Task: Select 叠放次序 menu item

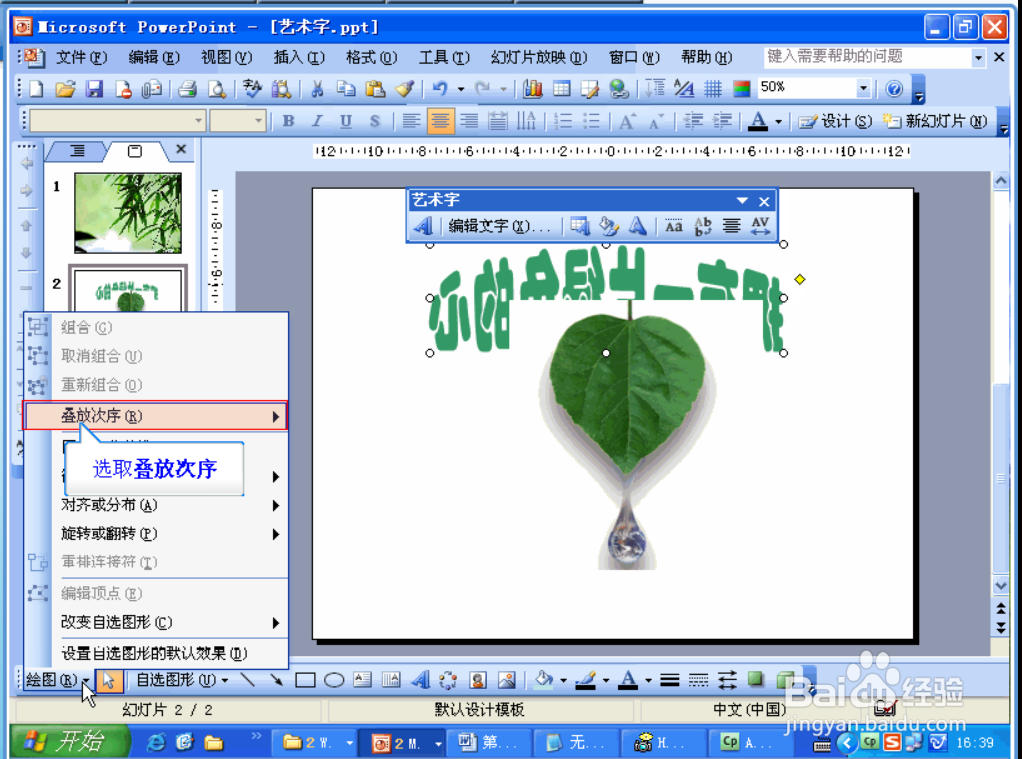Action: (156, 415)
